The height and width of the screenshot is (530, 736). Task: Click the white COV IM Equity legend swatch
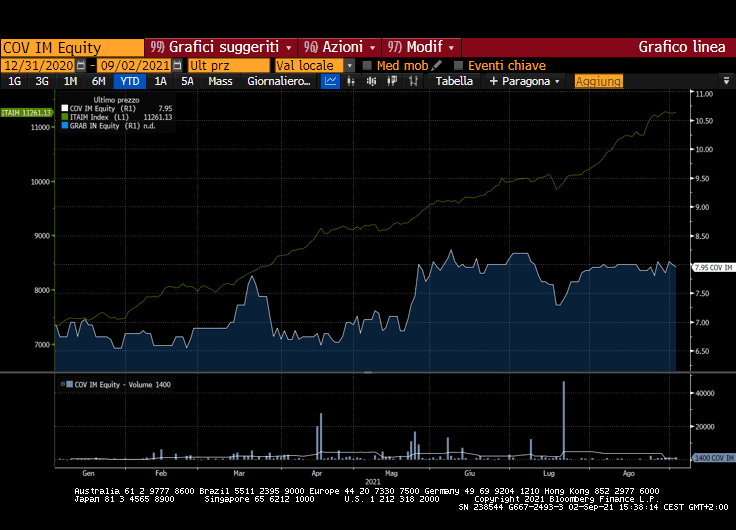[65, 108]
